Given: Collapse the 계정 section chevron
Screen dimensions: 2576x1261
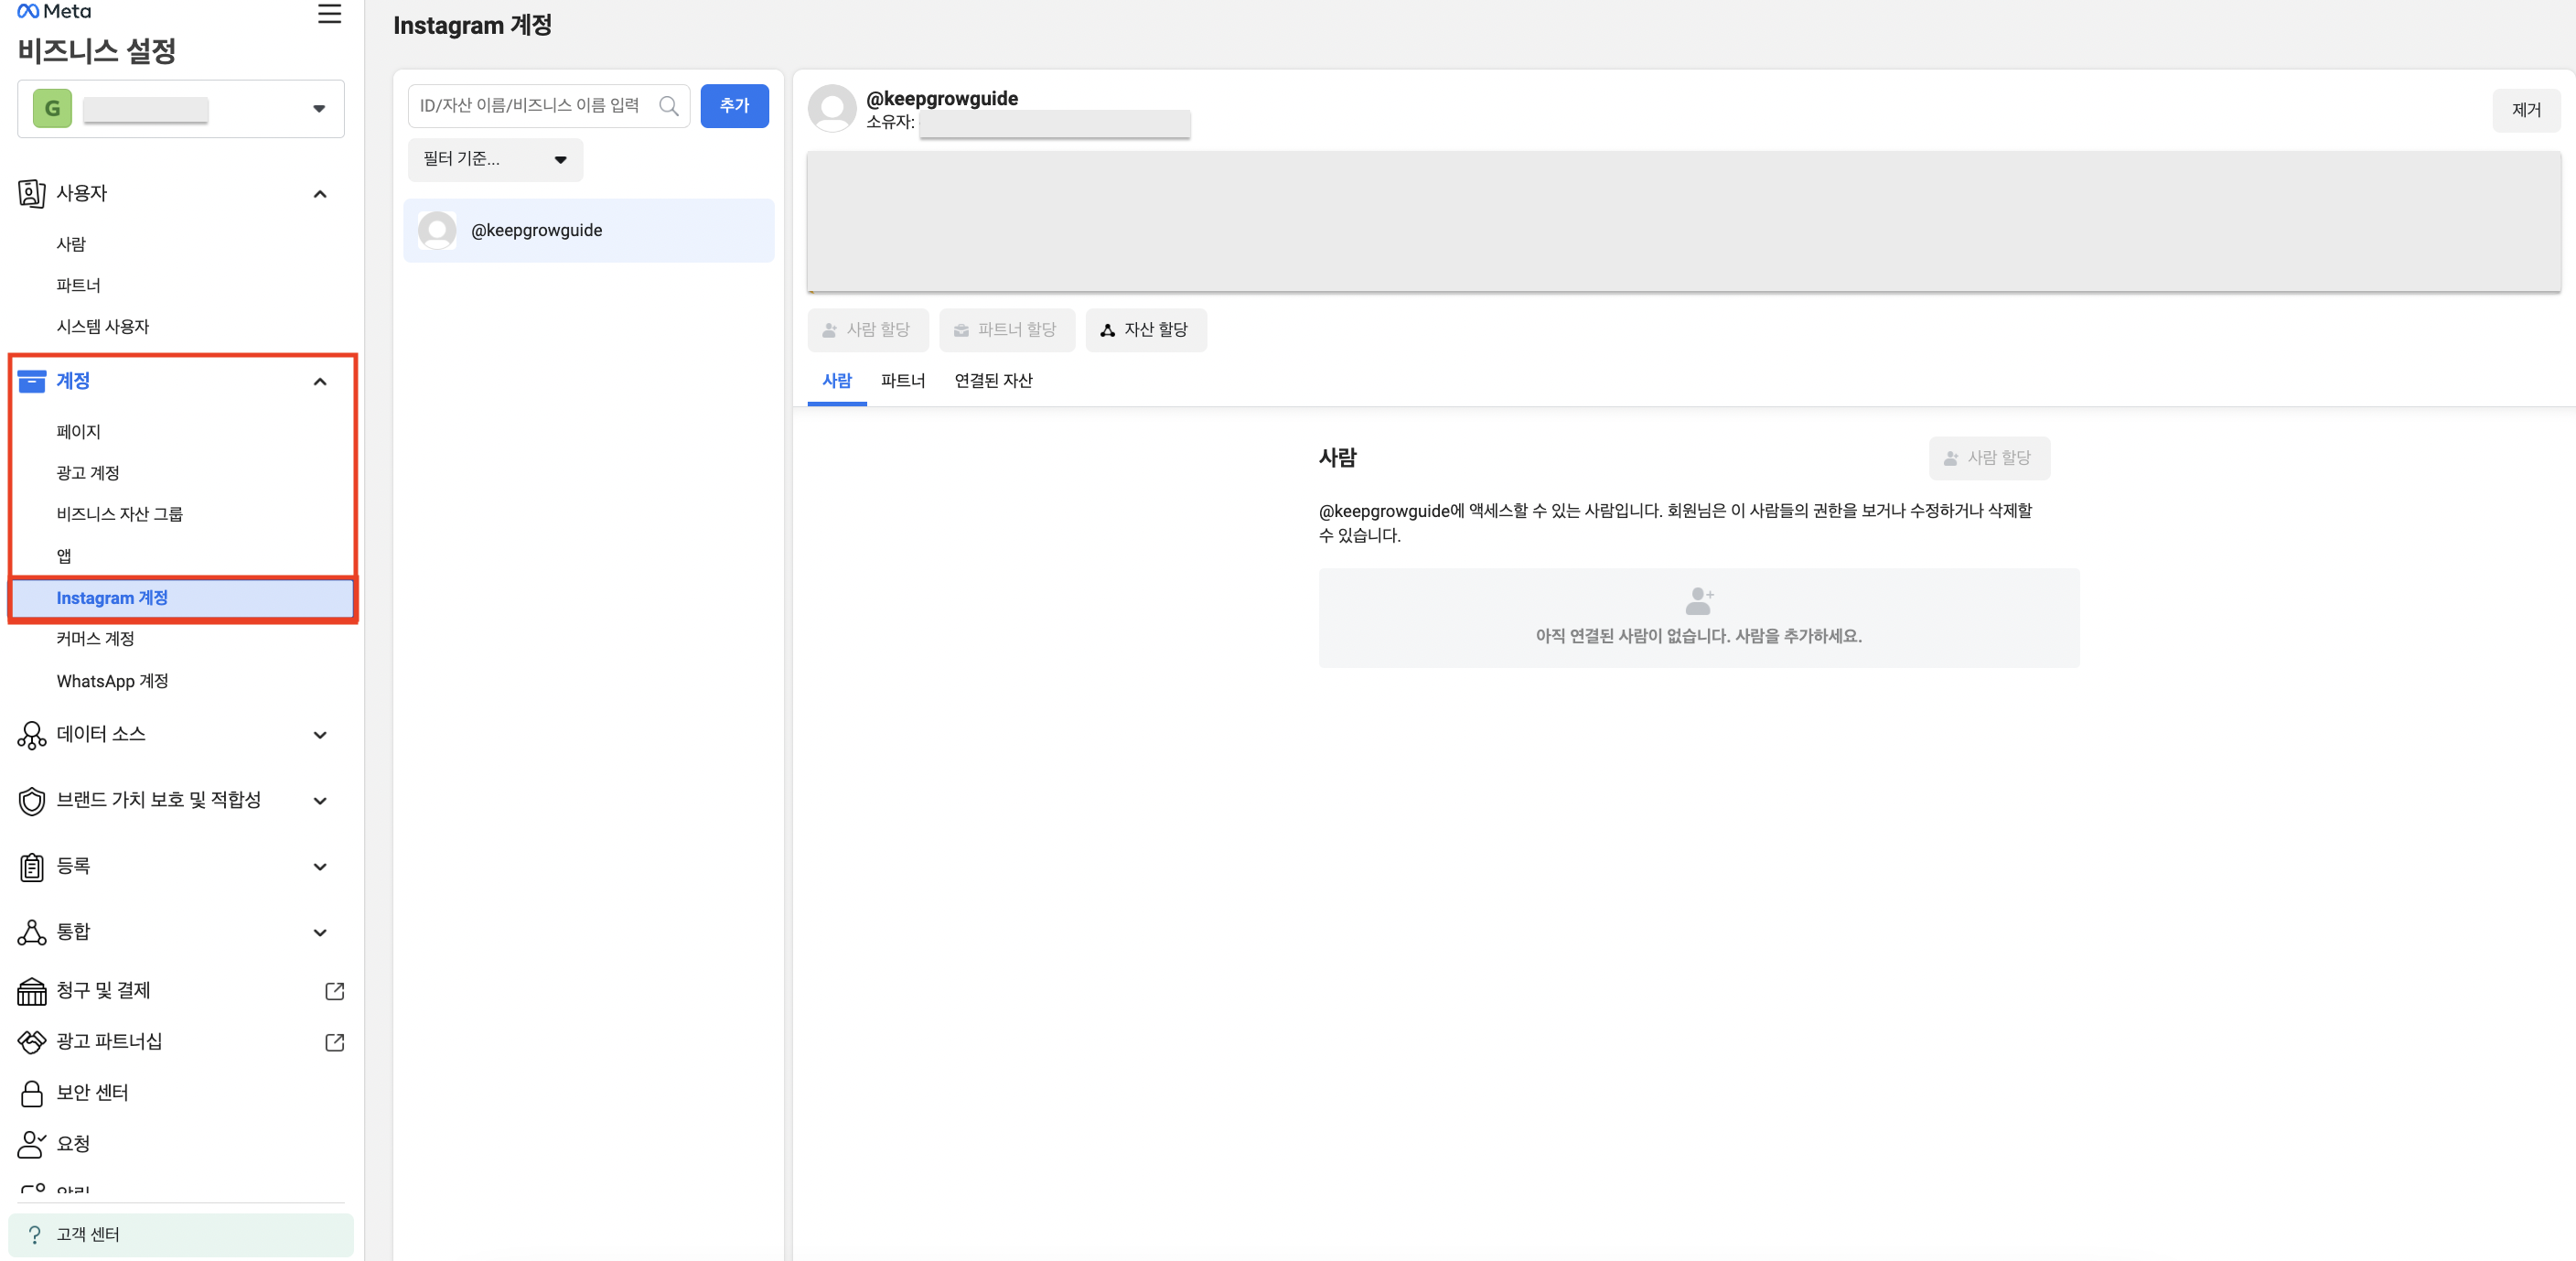Looking at the screenshot, I should click(x=320, y=381).
